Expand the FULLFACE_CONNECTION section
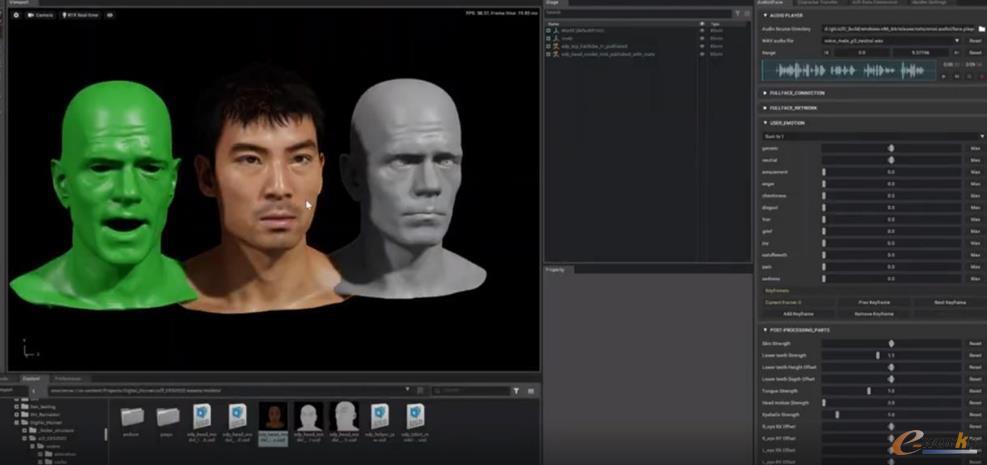987x465 pixels. pyautogui.click(x=765, y=93)
